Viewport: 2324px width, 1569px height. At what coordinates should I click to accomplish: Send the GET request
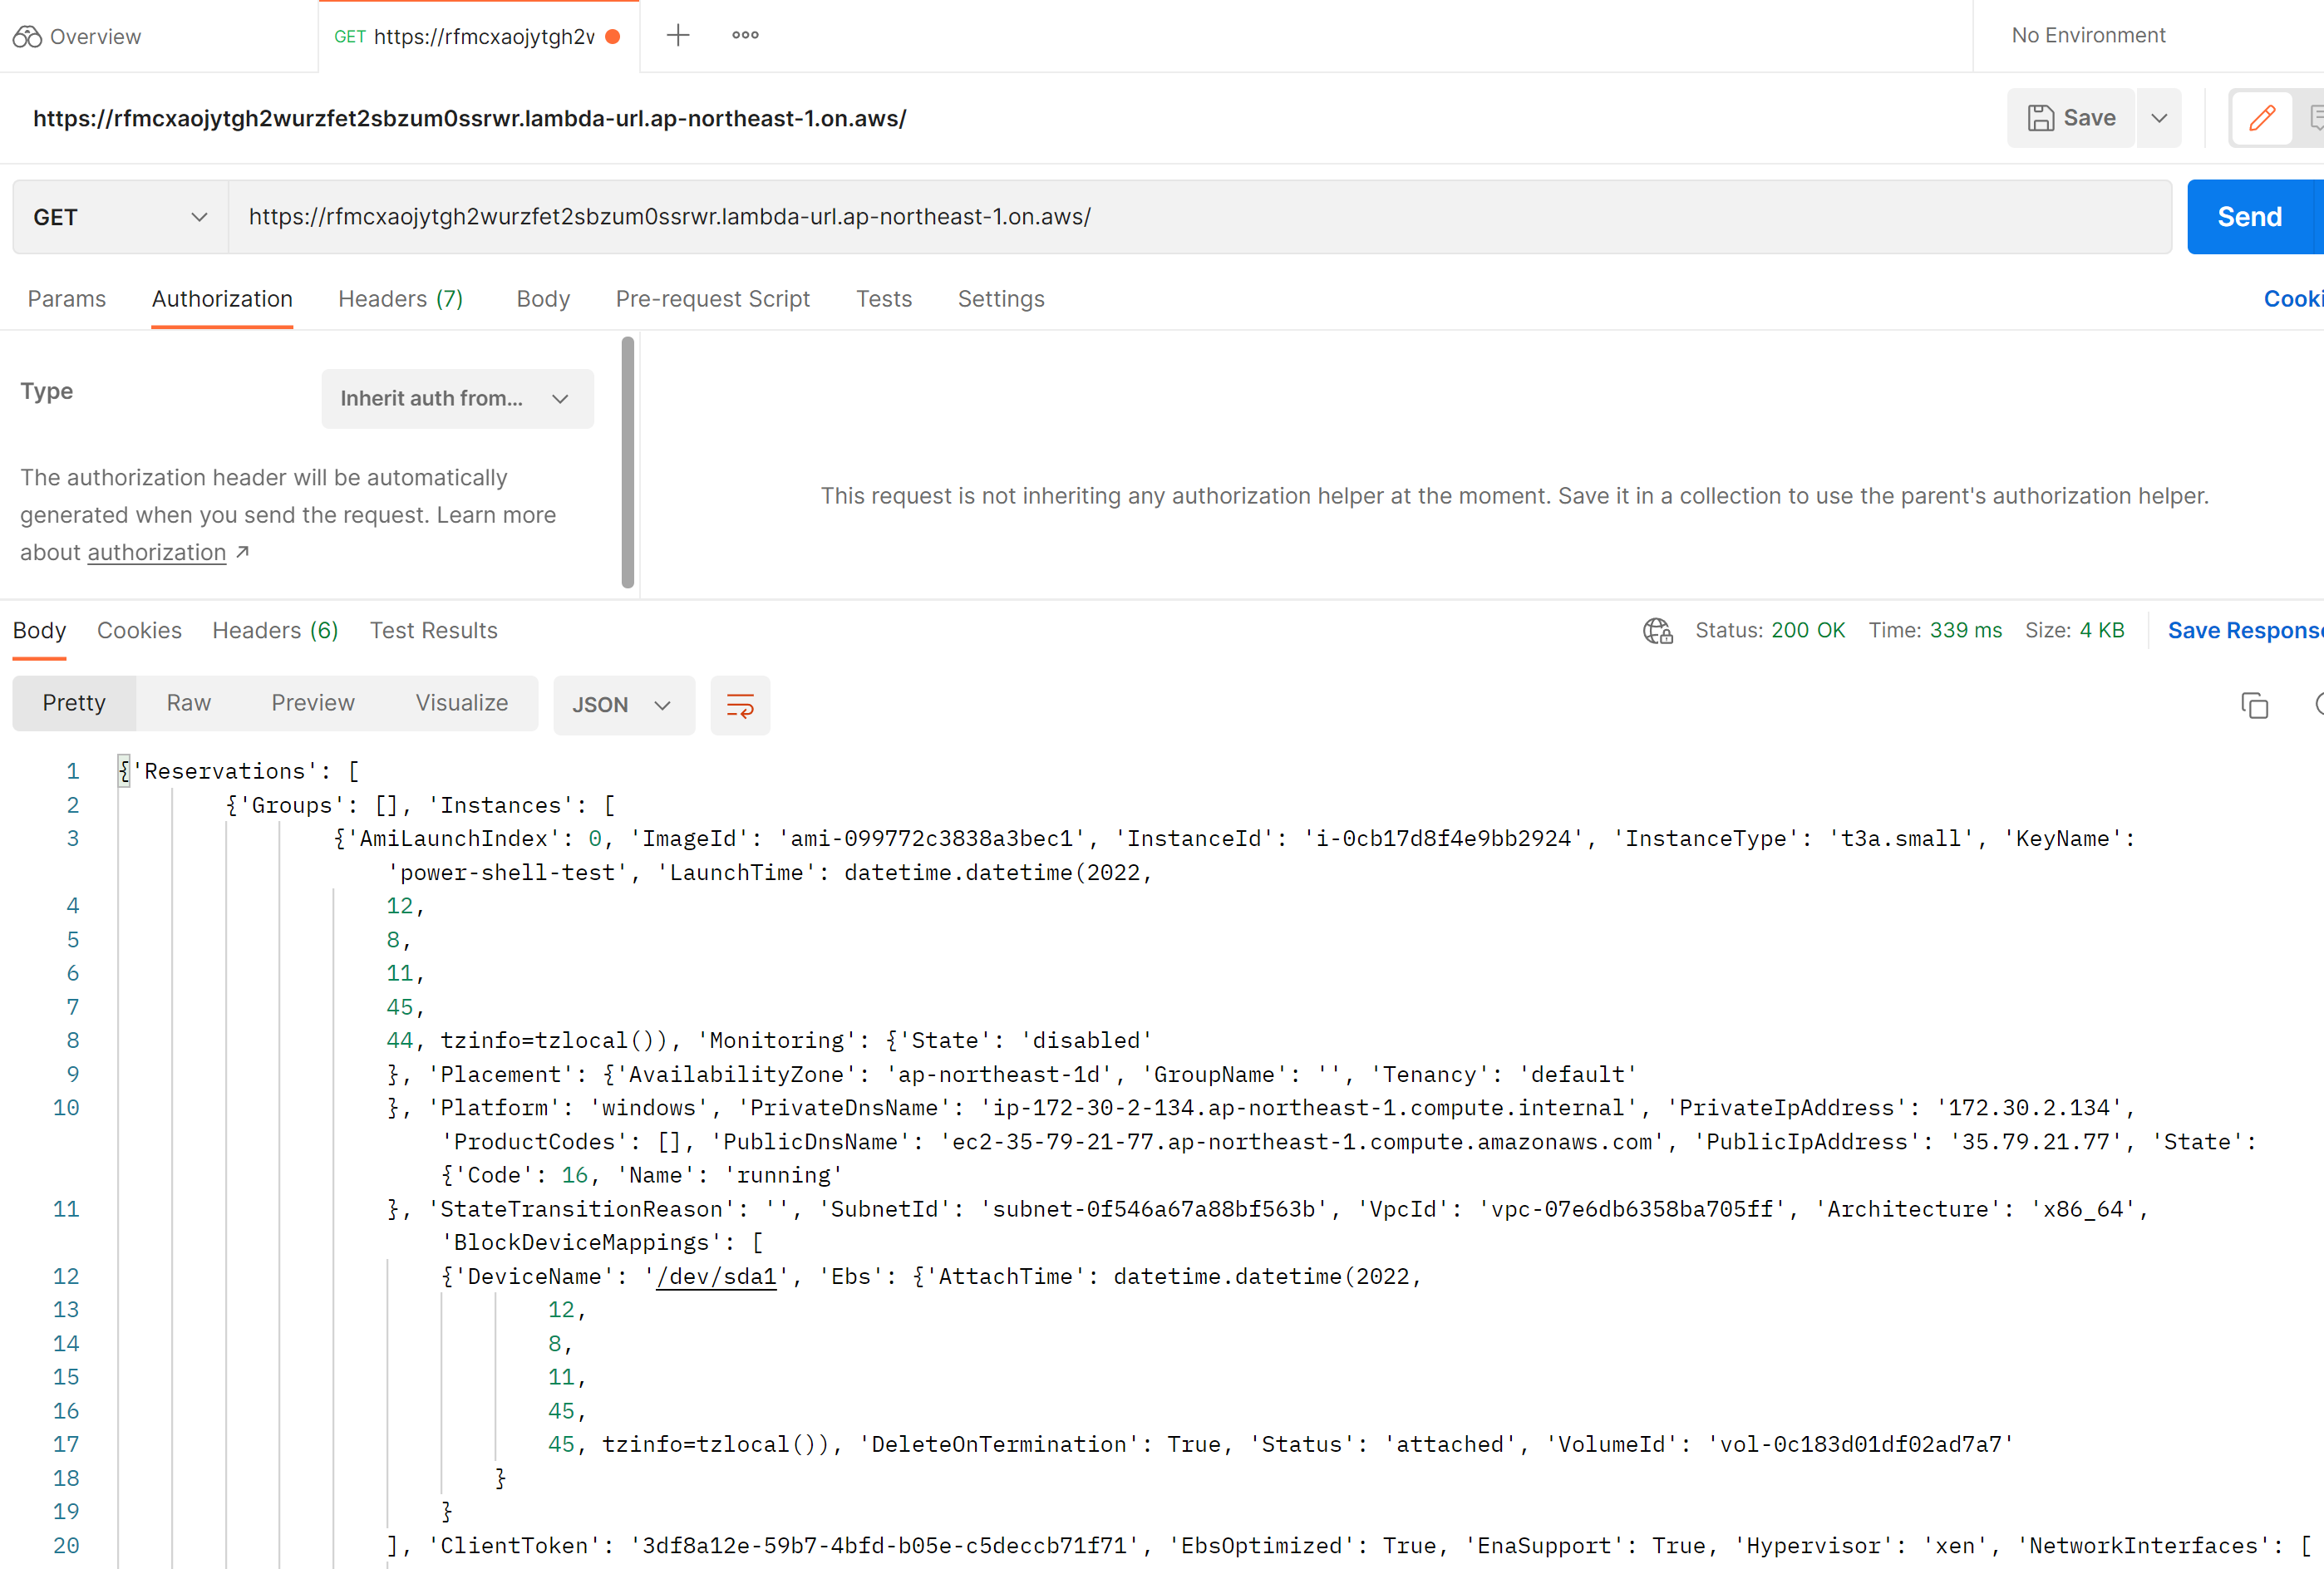pos(2249,216)
